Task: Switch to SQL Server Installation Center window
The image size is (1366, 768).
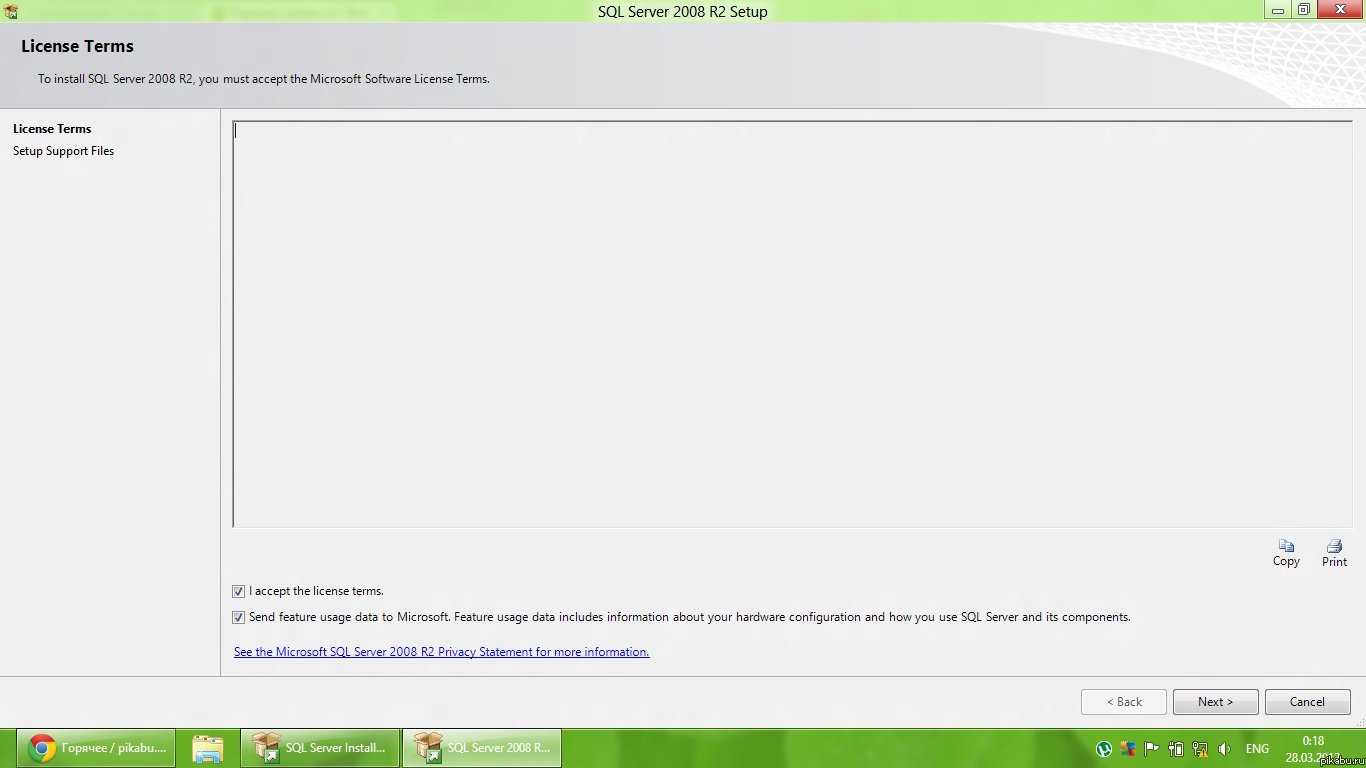Action: click(320, 748)
